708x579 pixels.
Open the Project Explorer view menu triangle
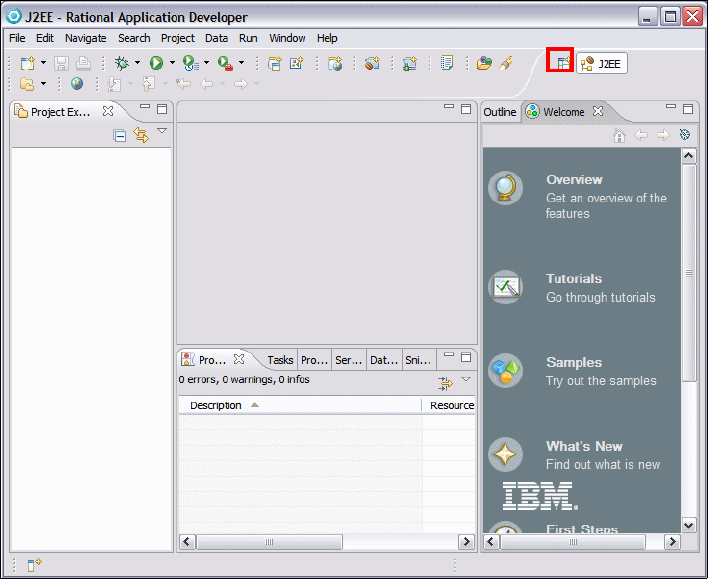tap(162, 131)
